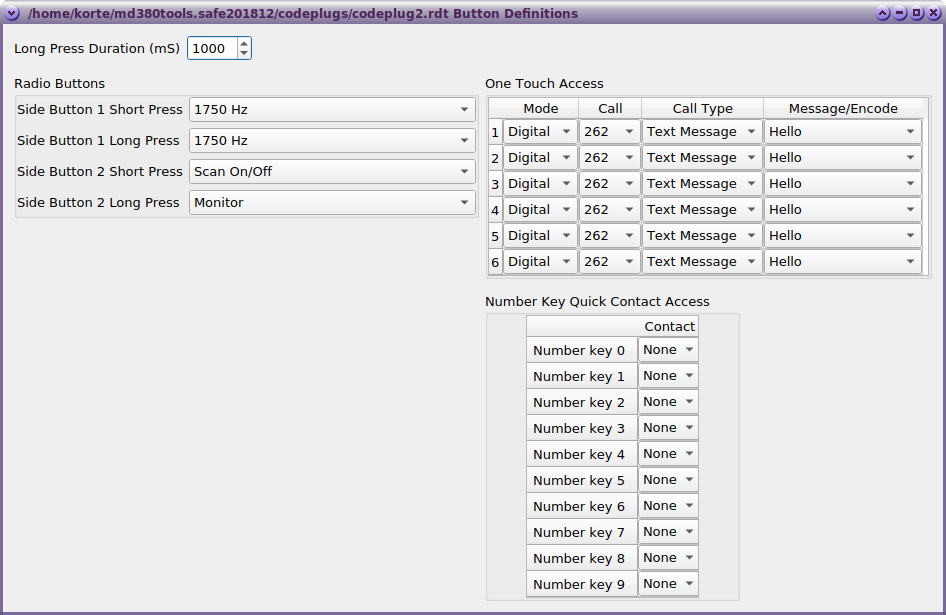Open Side Button 1 Short Press dropdown

332,110
